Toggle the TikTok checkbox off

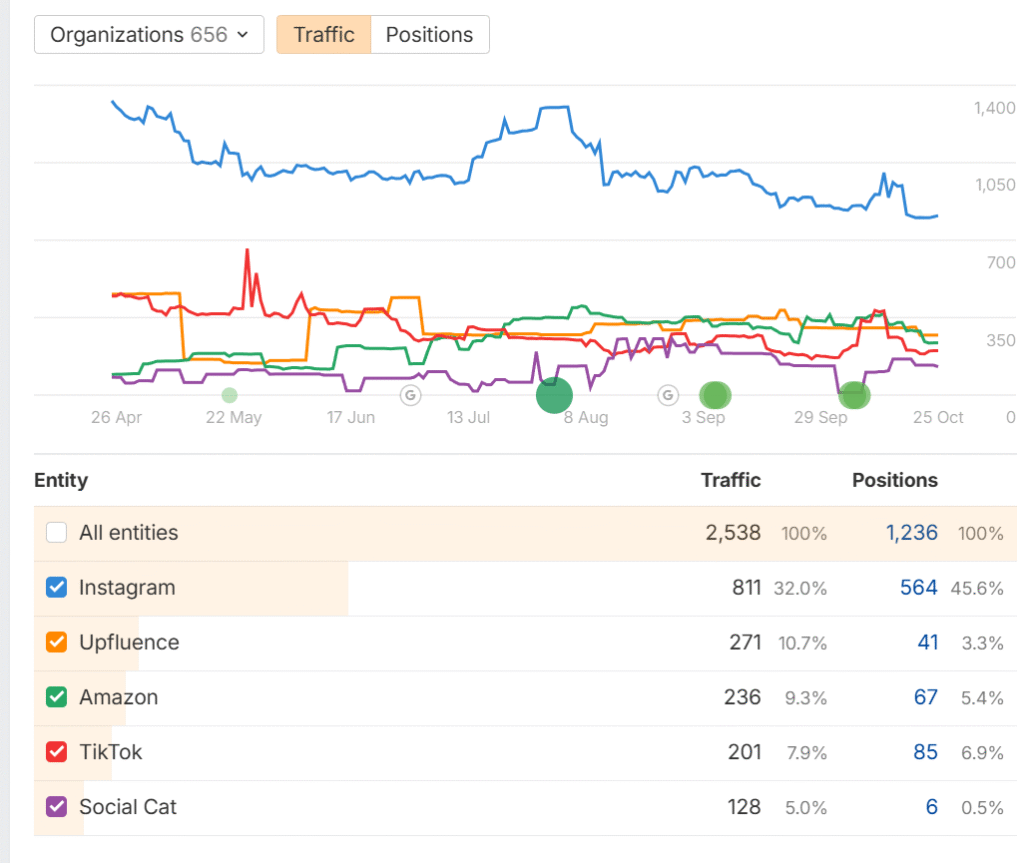[x=57, y=752]
